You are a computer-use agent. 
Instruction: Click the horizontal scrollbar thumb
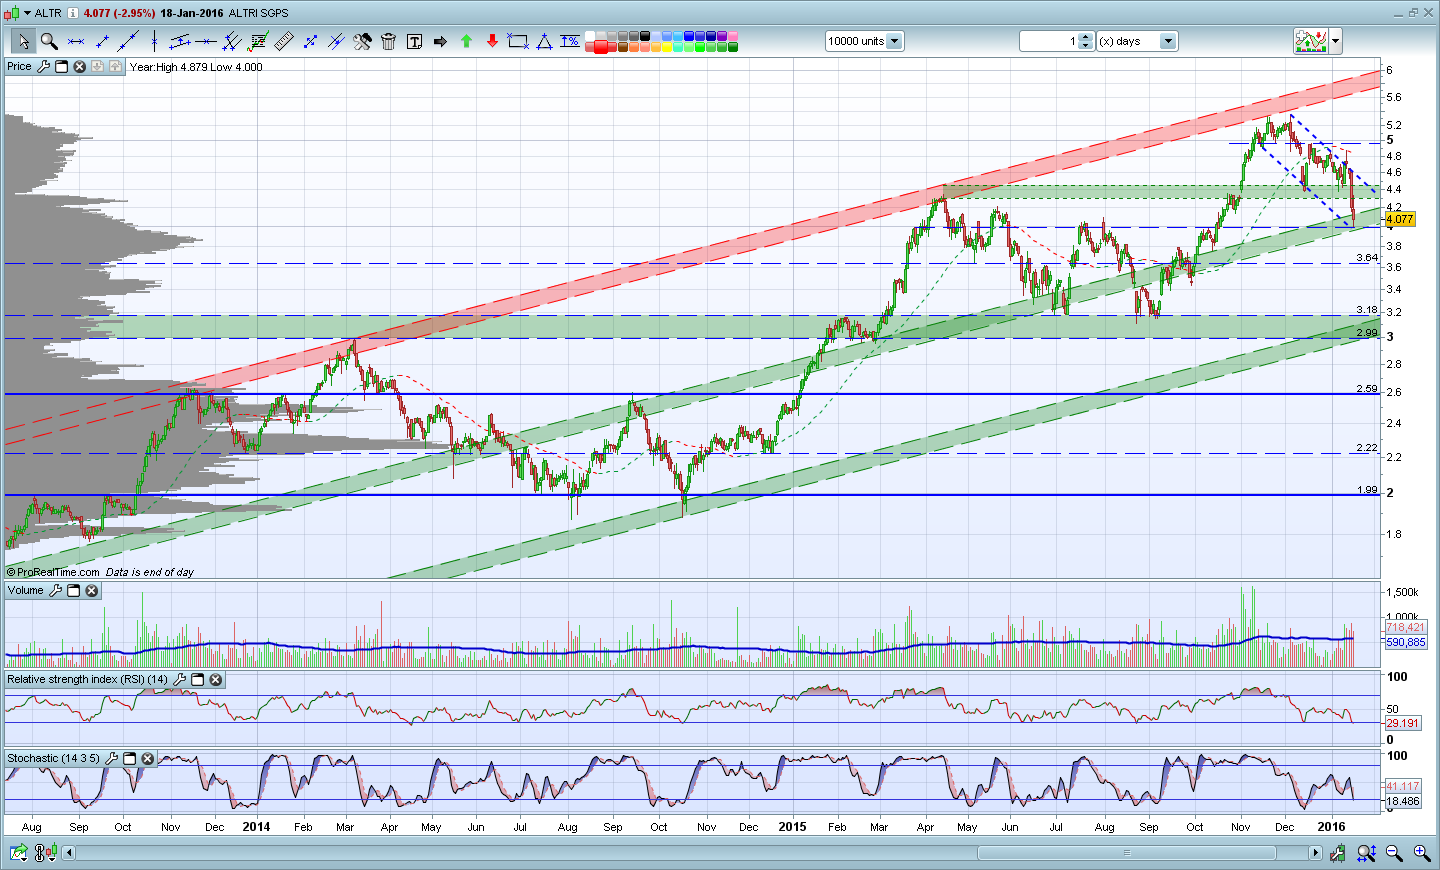click(1127, 853)
